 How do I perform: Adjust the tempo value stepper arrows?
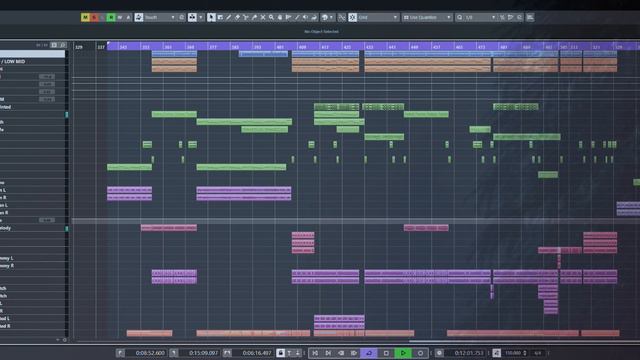(525, 353)
